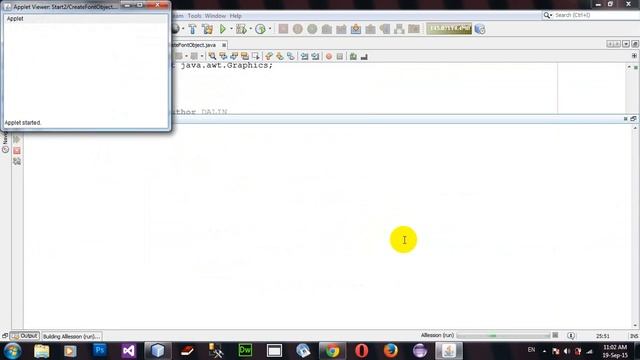Click the 25:51 cursor position indicator
This screenshot has width=640, height=360.
pyautogui.click(x=602, y=336)
